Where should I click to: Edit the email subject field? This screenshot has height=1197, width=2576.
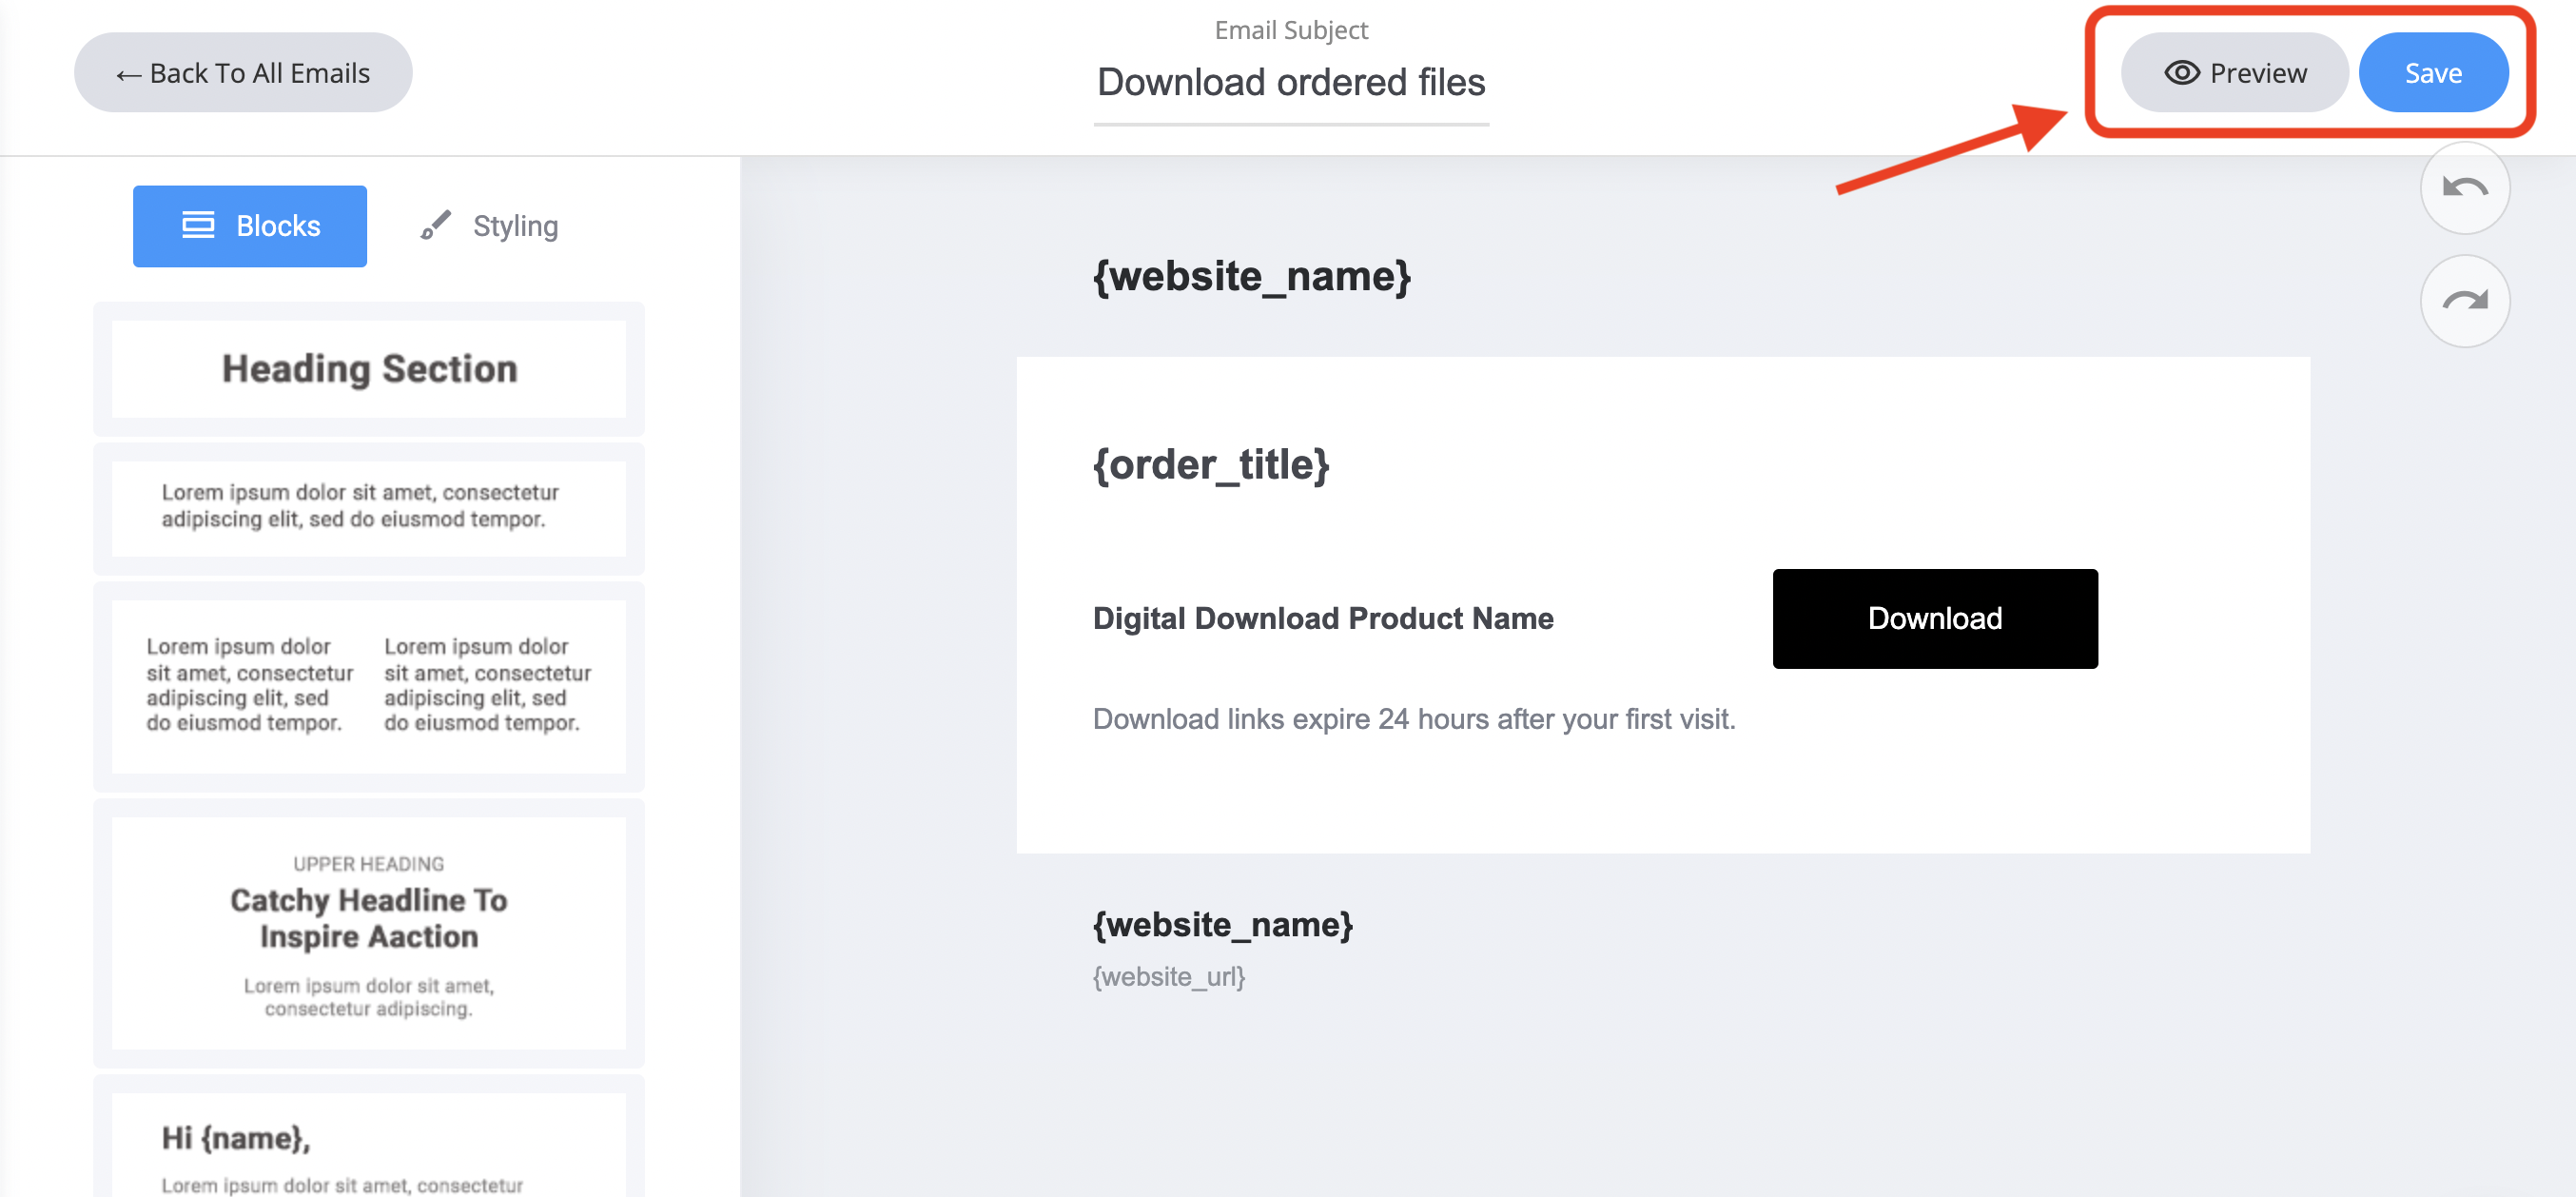tap(1290, 82)
